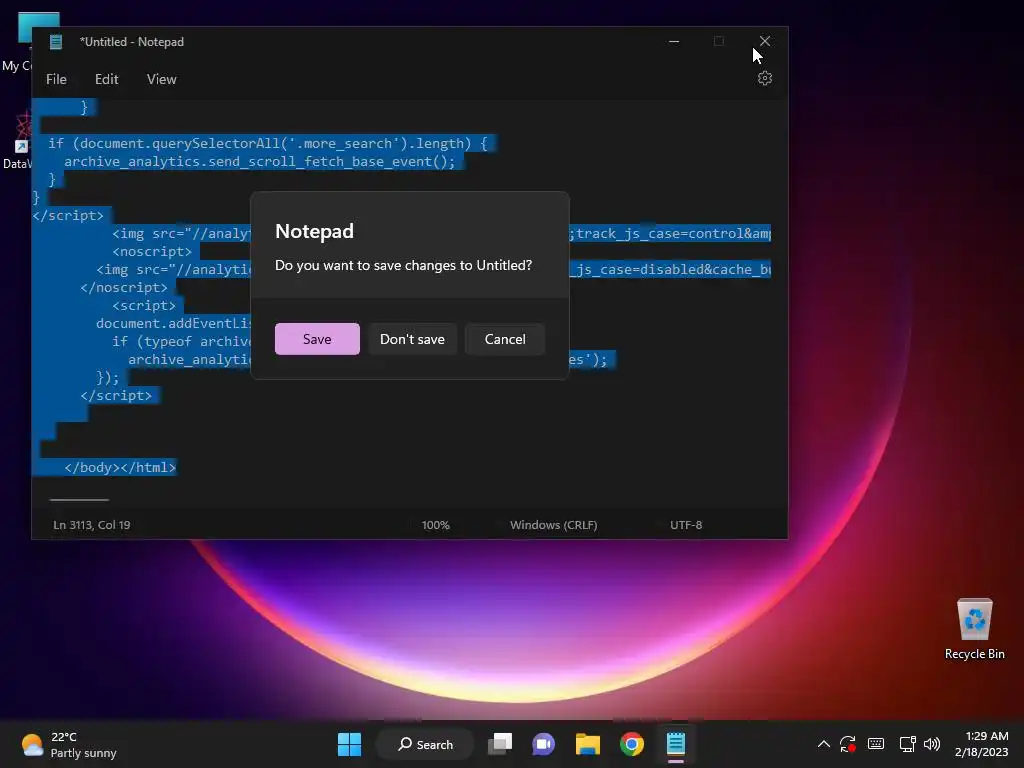This screenshot has width=1024, height=768.
Task: Click the taskbar Search box
Action: click(425, 744)
